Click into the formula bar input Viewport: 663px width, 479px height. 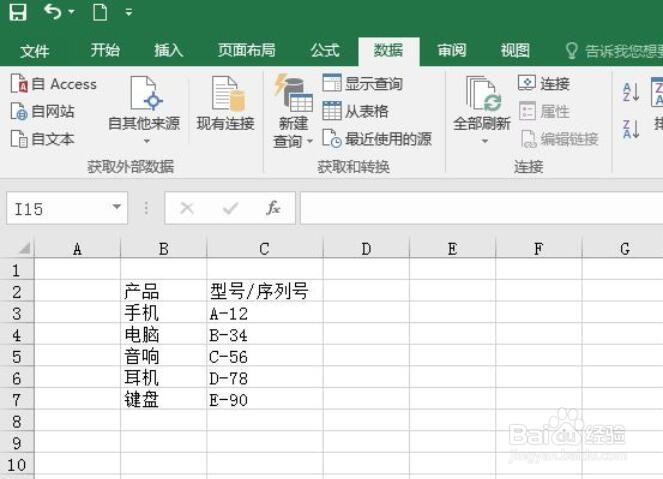coord(482,208)
